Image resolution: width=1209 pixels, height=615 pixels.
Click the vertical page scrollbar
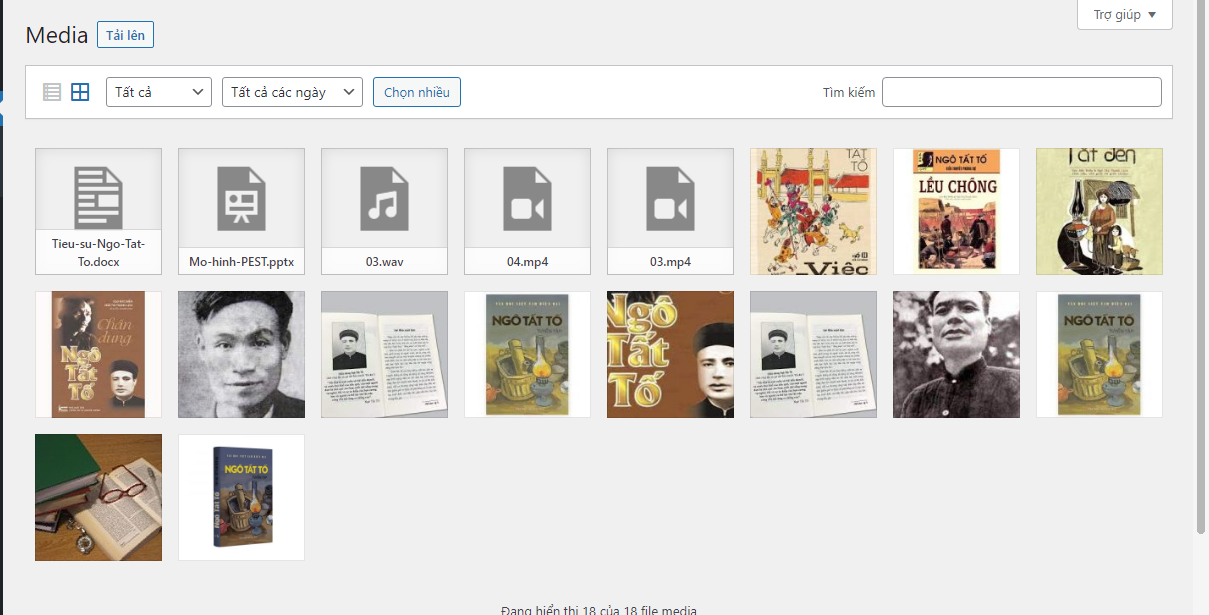pos(1201,270)
